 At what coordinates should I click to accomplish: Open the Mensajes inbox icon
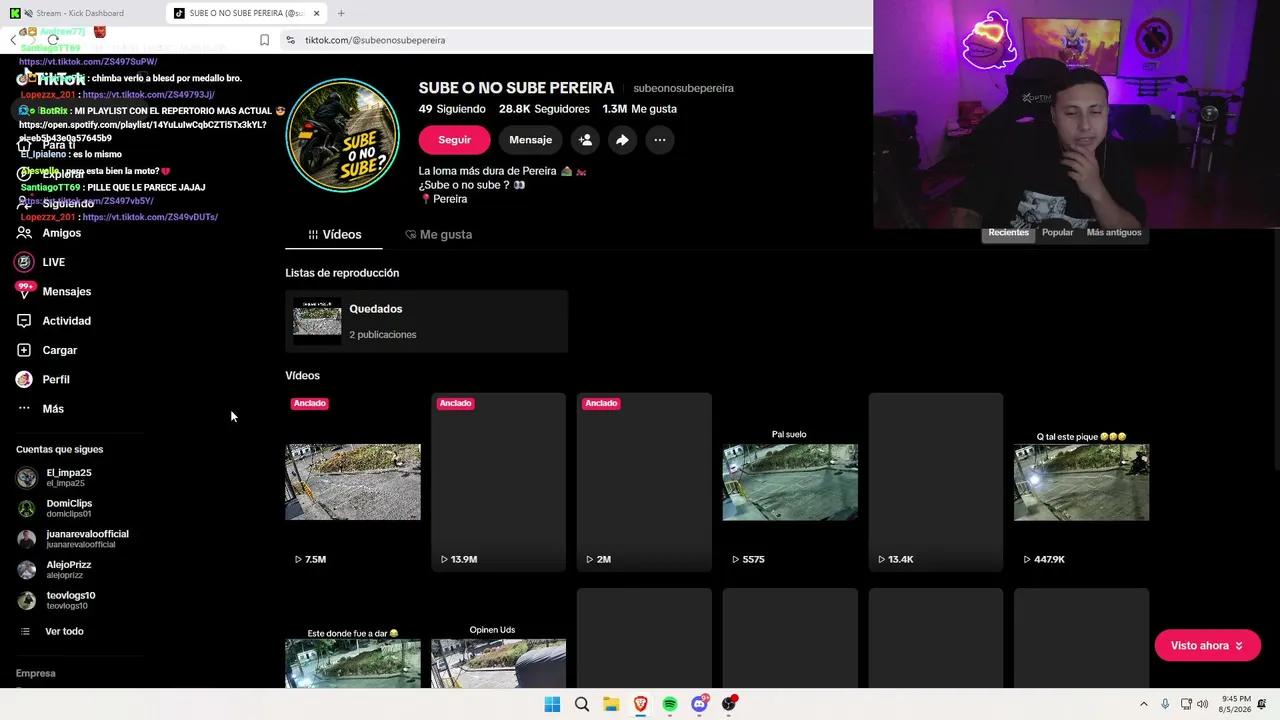24,291
